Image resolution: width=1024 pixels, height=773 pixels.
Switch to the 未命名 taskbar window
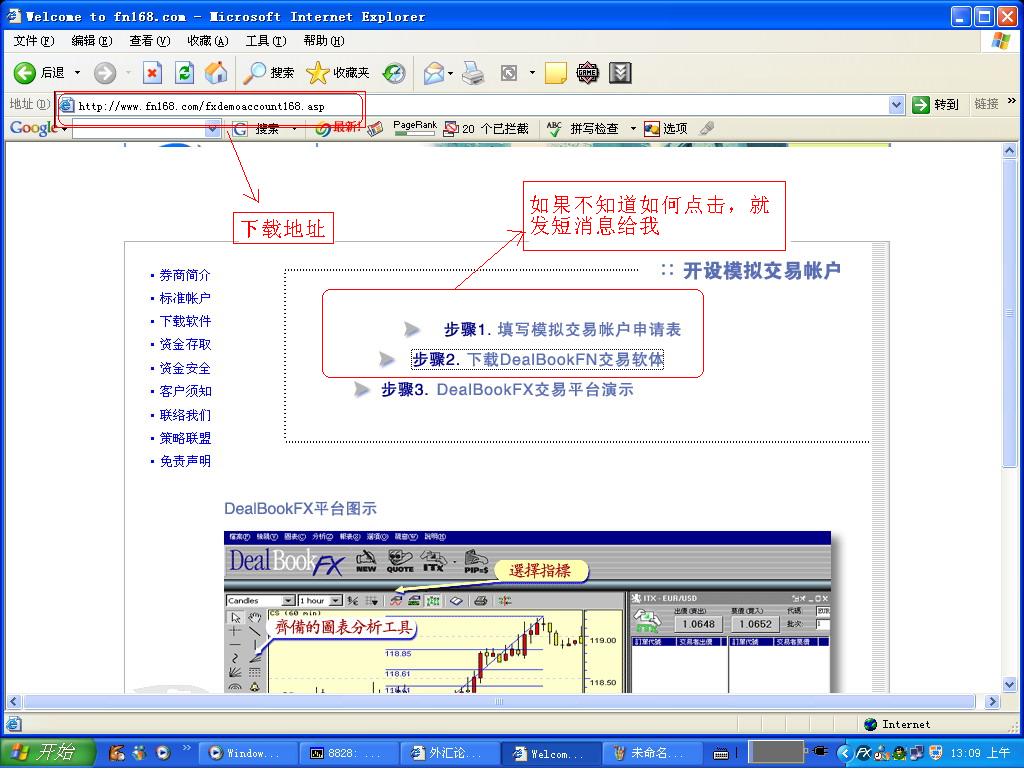click(652, 753)
